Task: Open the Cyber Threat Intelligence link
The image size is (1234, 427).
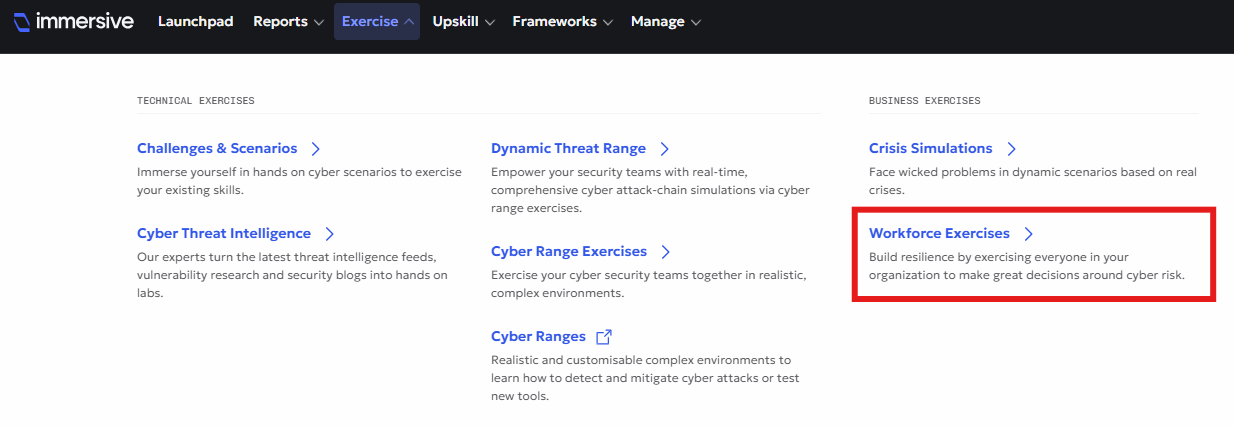Action: (x=224, y=233)
